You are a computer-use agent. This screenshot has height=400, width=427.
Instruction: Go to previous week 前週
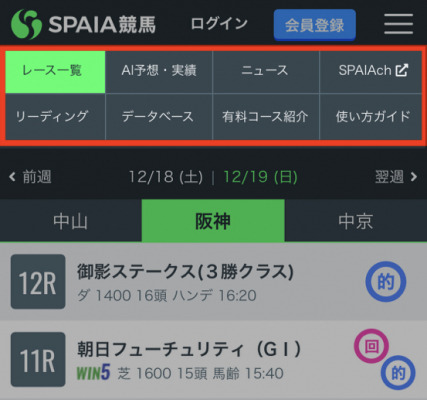(x=30, y=177)
